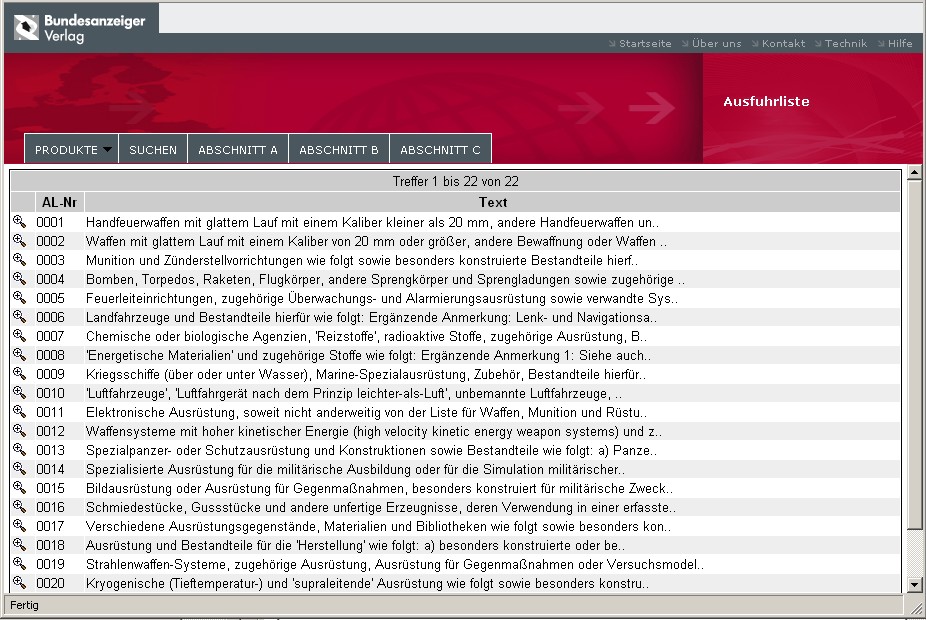
Task: Open details magnifier icon for row 0015
Action: coord(19,488)
